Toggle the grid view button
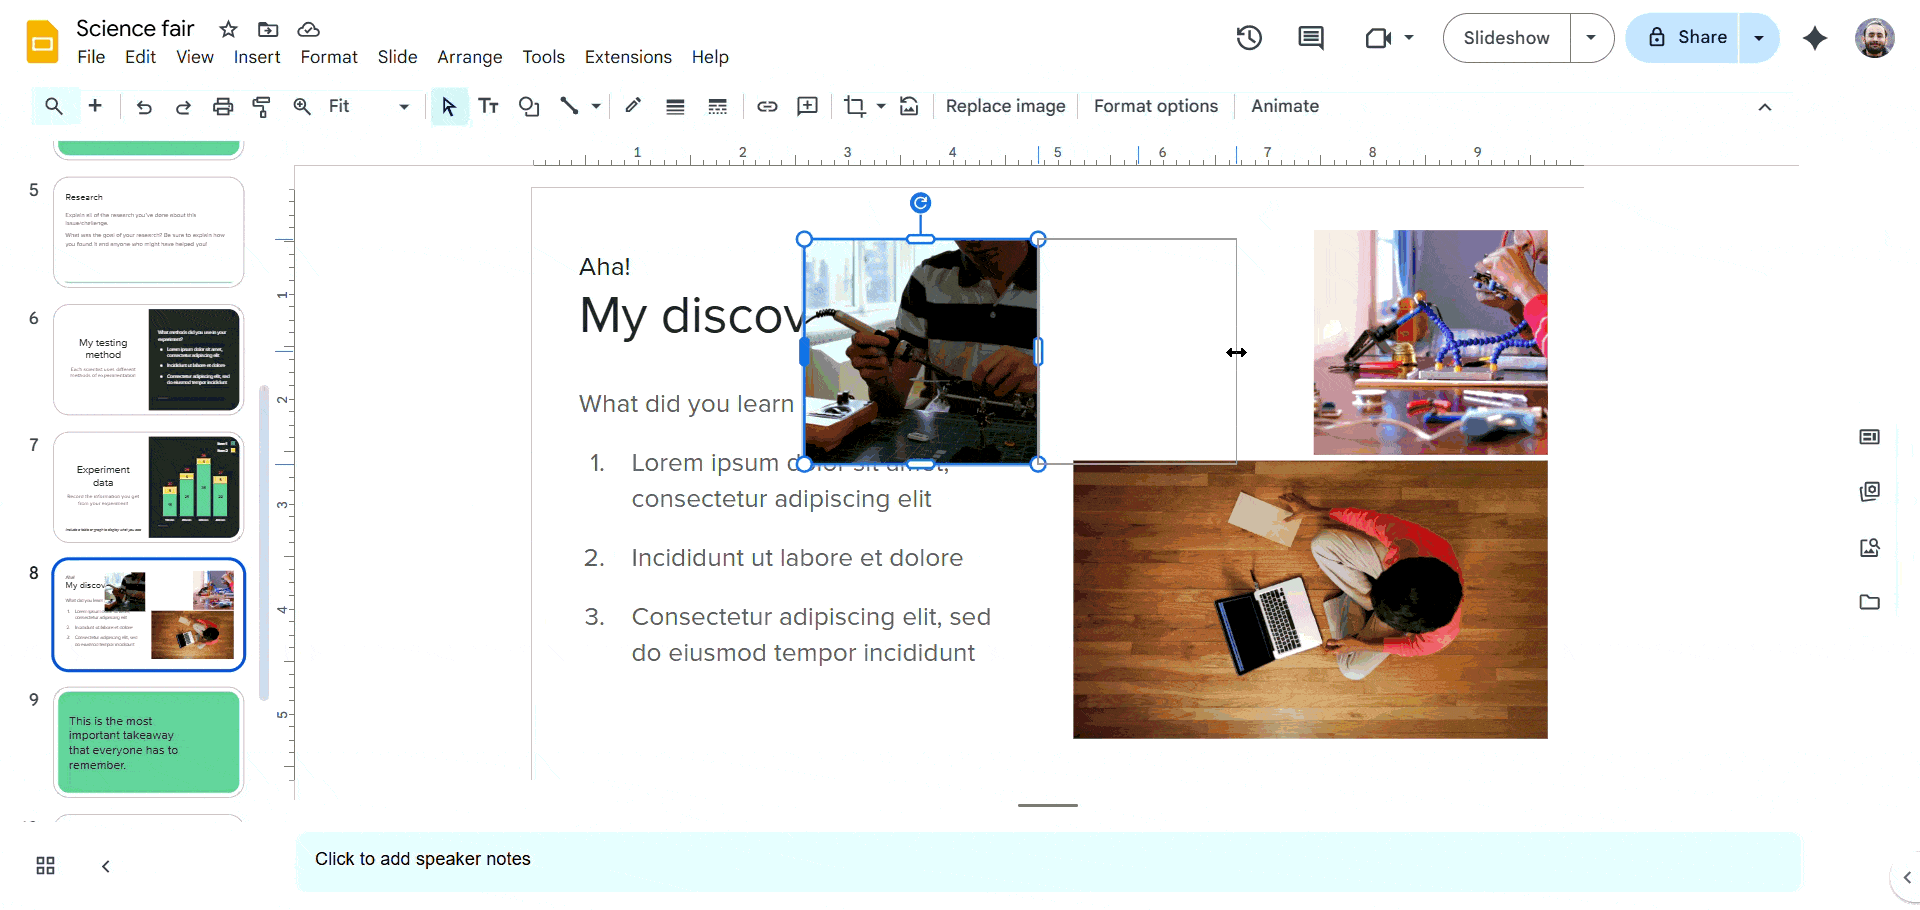Image resolution: width=1920 pixels, height=910 pixels. tap(46, 866)
